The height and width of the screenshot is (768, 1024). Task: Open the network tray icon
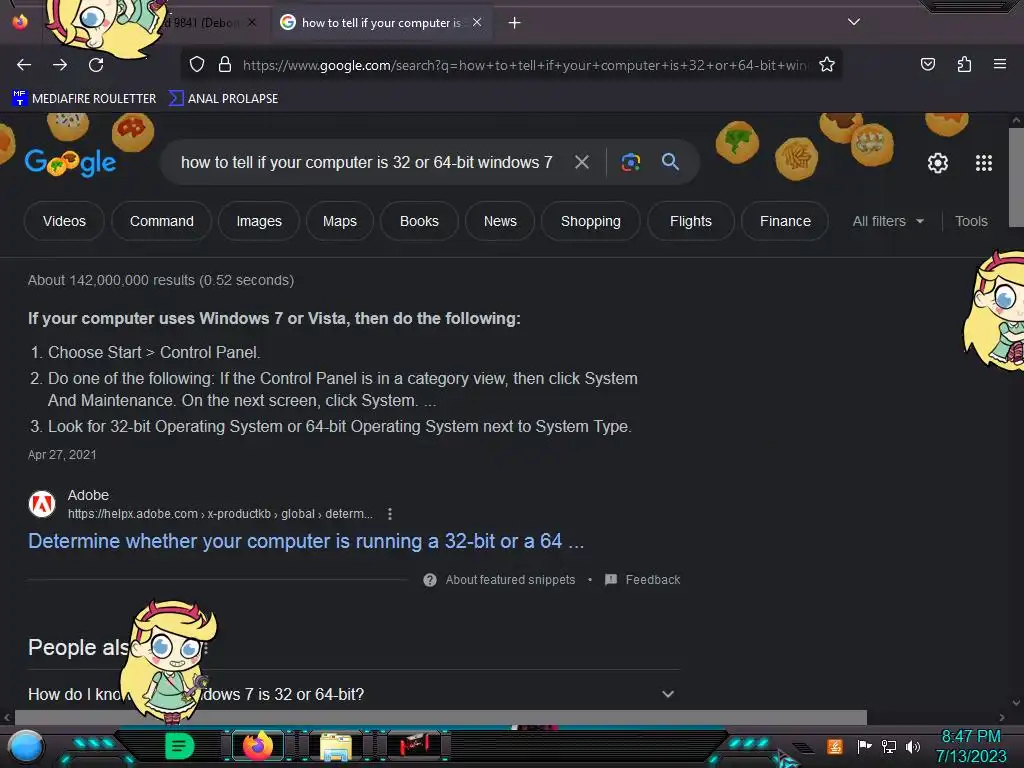tap(888, 746)
